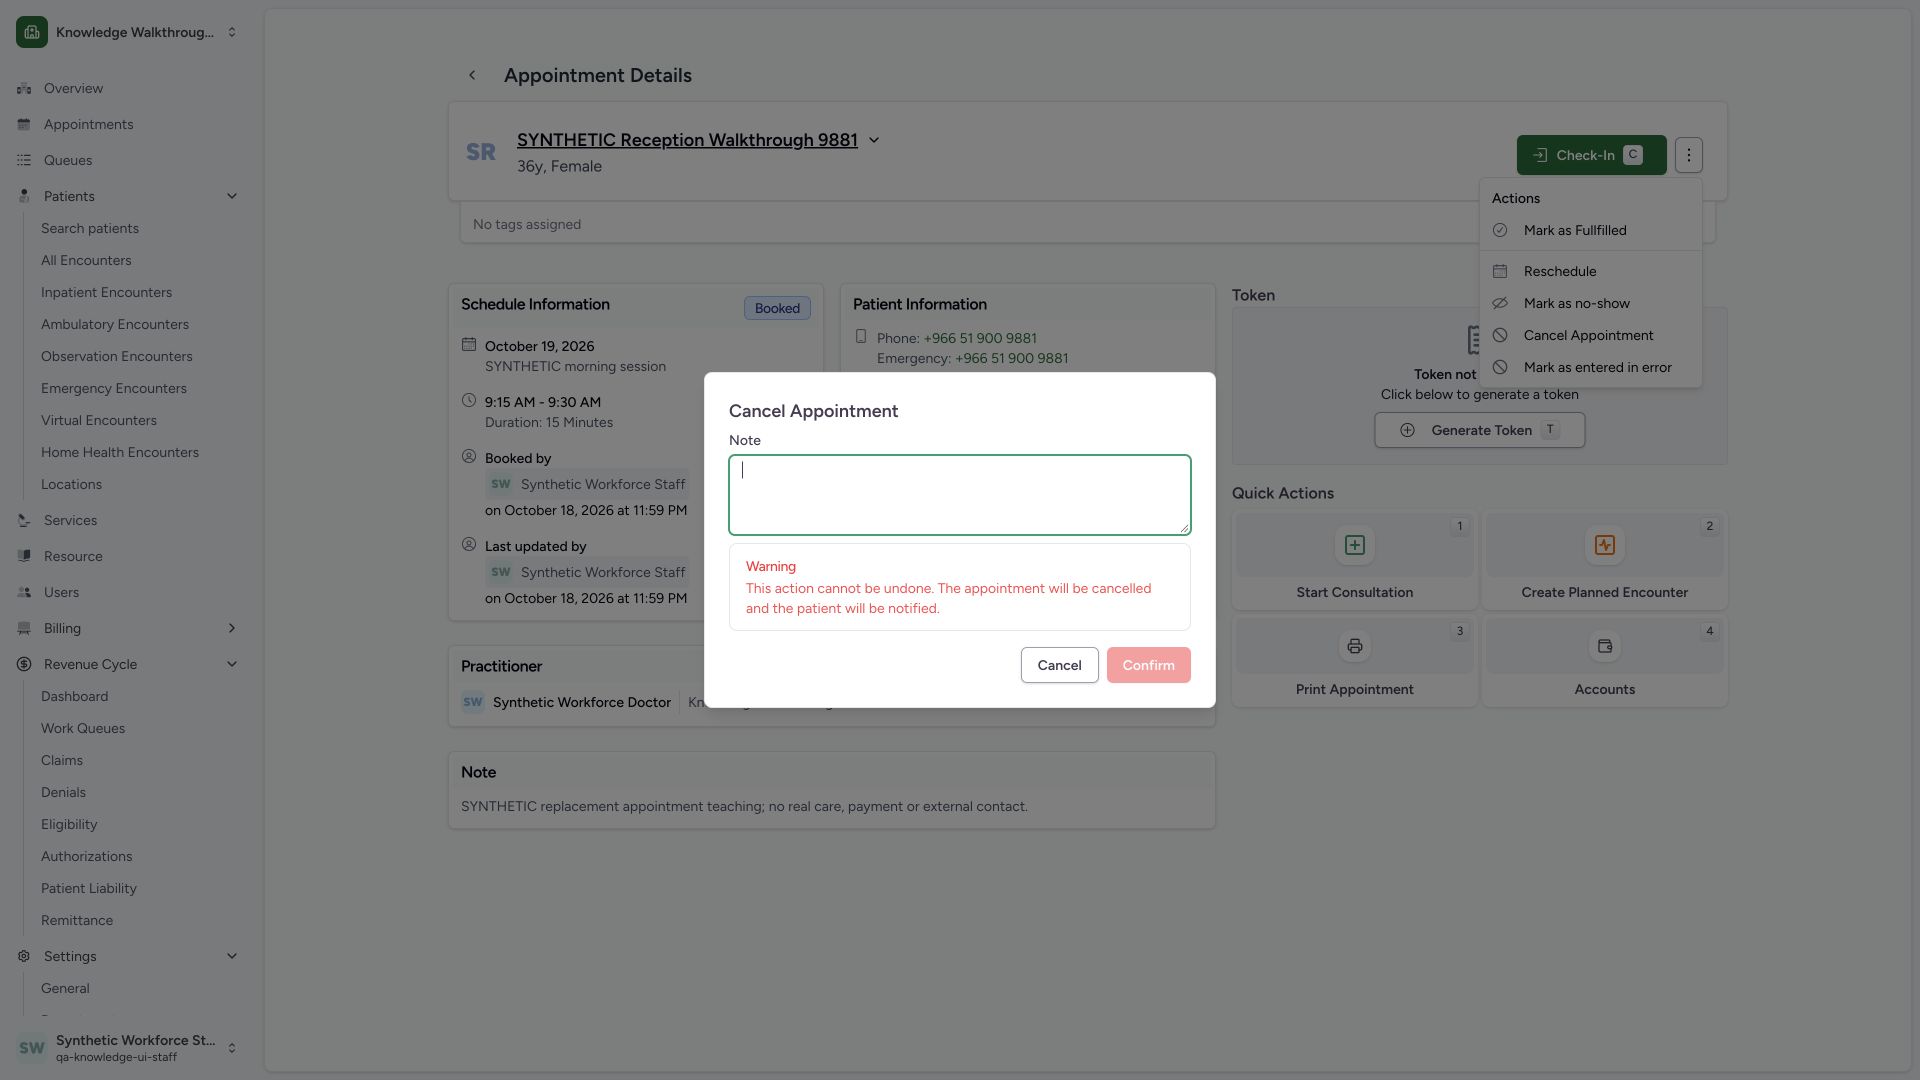
Task: Click the green Check-In button
Action: [1591, 155]
